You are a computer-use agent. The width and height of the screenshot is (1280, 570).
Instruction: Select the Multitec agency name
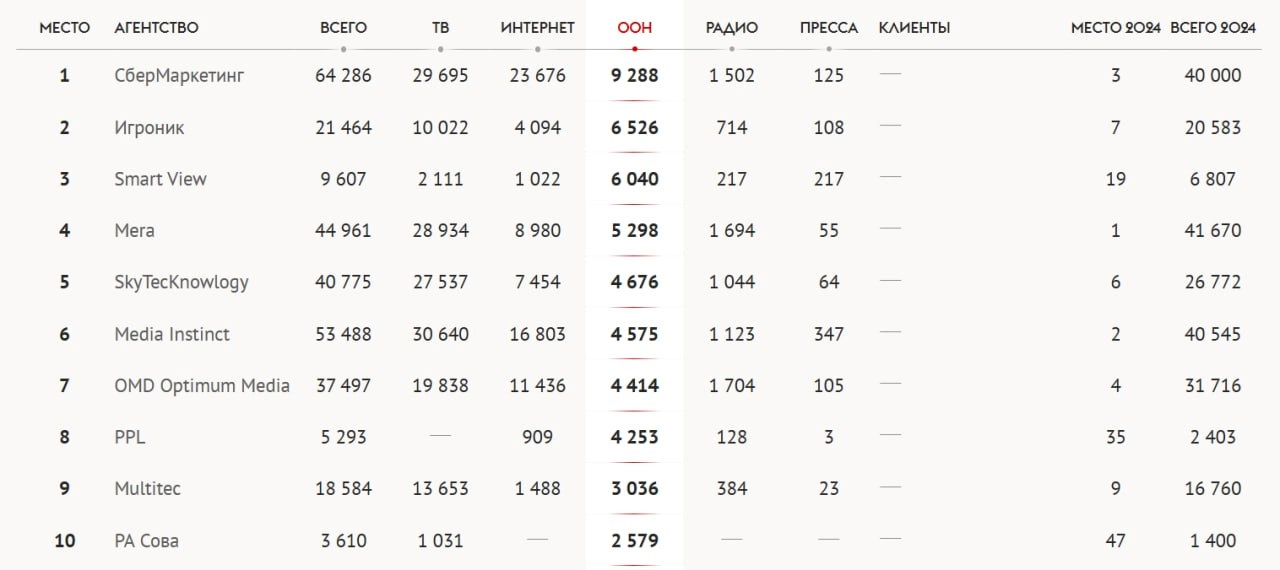tap(147, 489)
